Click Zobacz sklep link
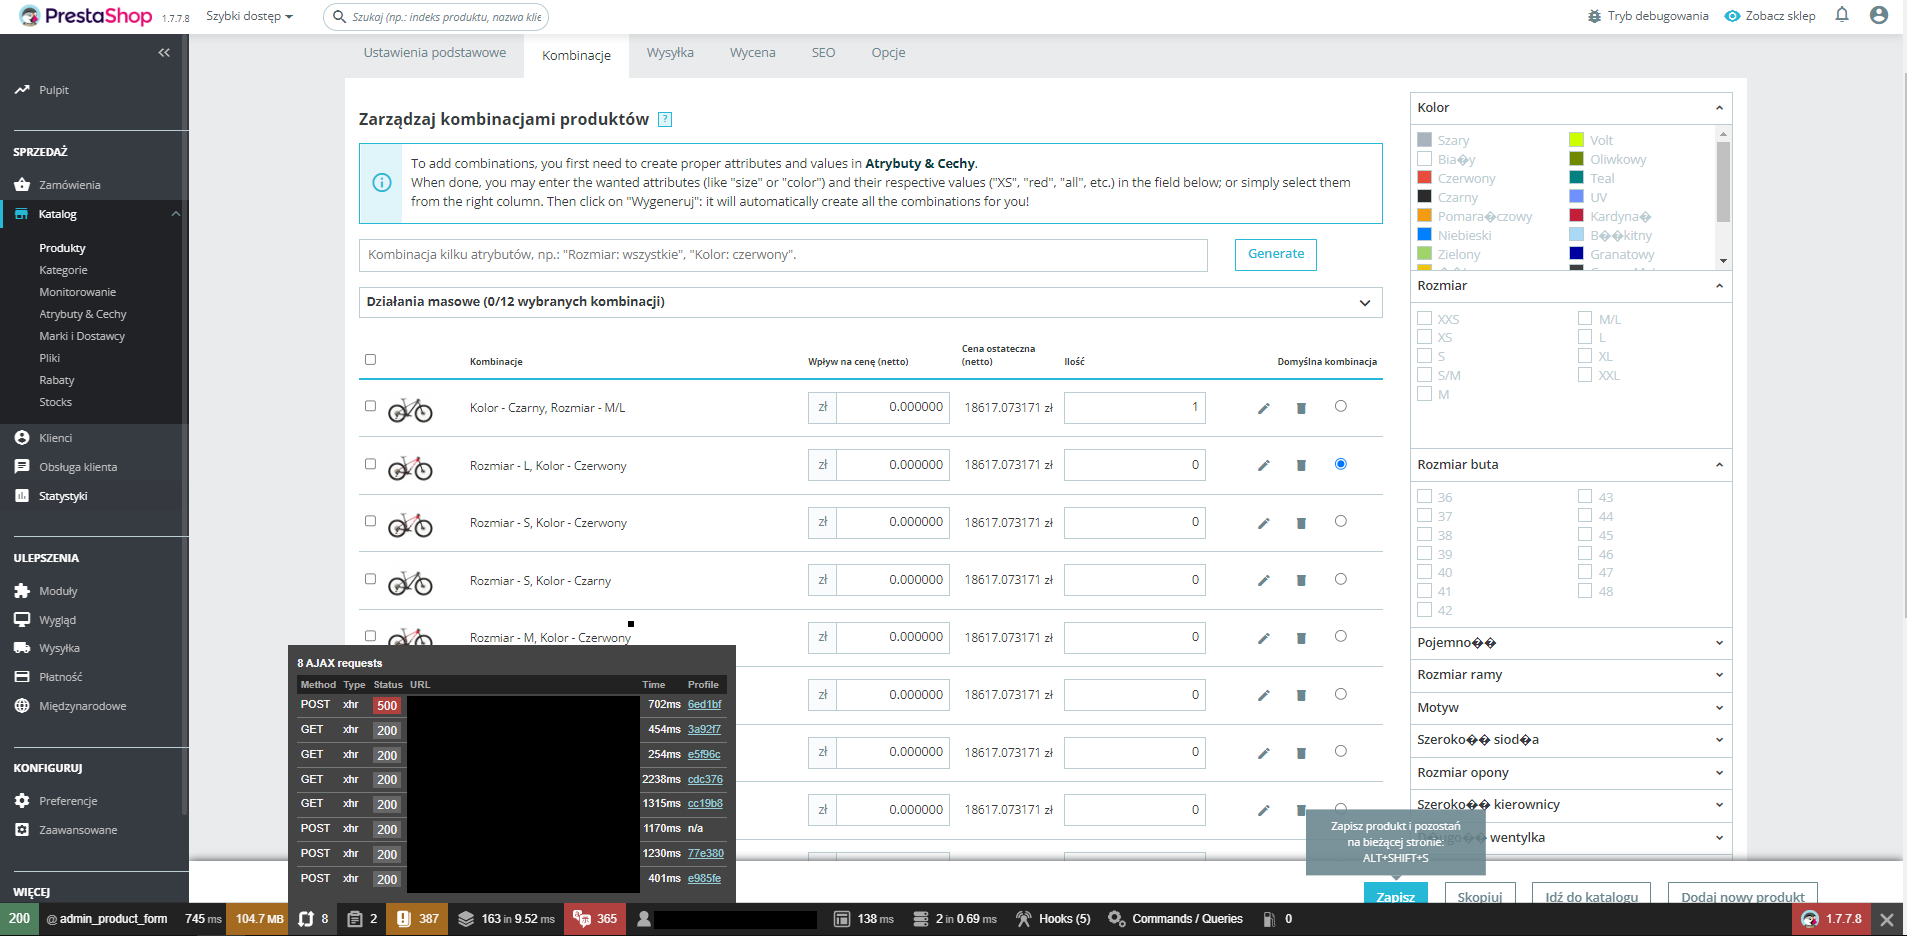Screen dimensions: 1908x938 1770,16
